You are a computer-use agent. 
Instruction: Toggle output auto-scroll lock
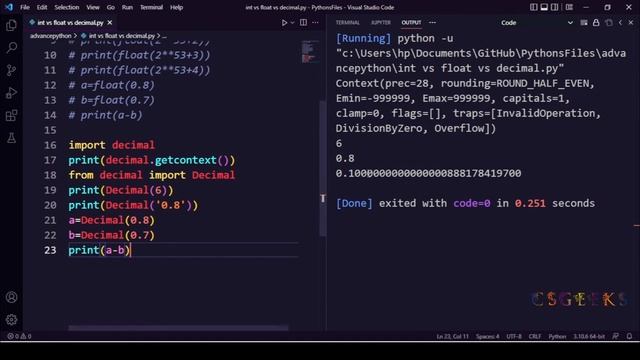[x=596, y=23]
